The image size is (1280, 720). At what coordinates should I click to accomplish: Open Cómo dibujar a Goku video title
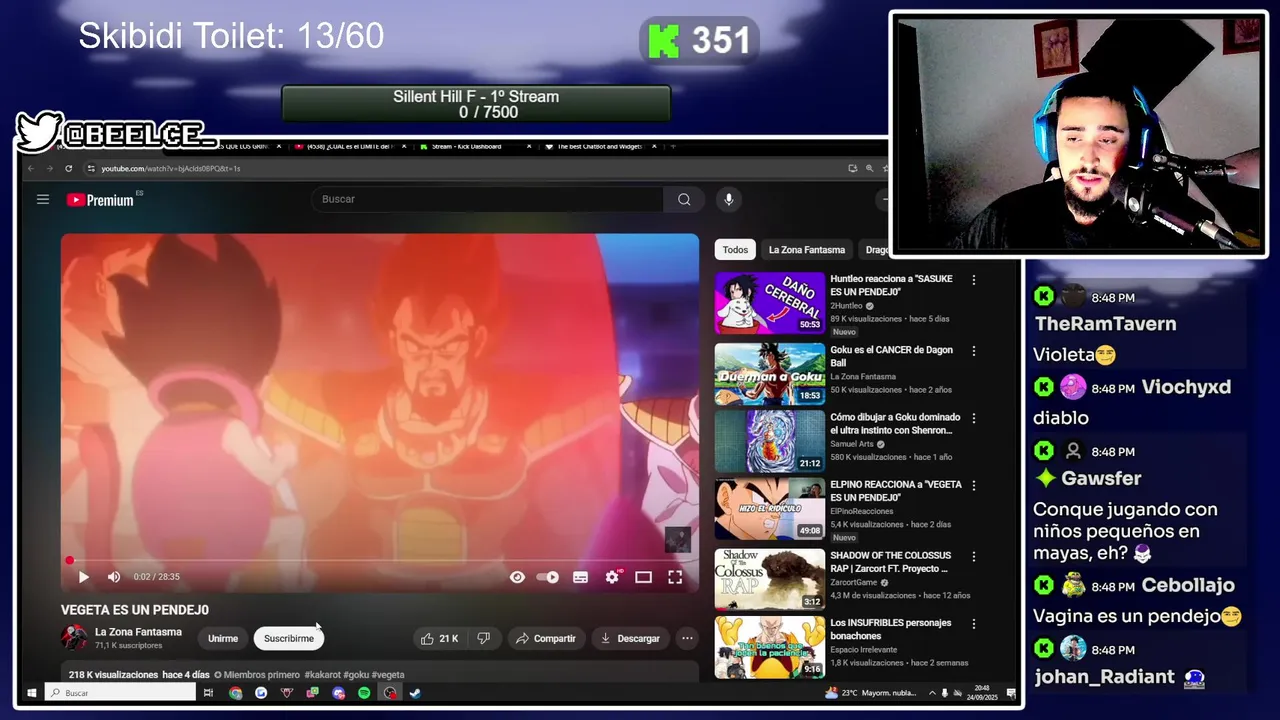(895, 424)
